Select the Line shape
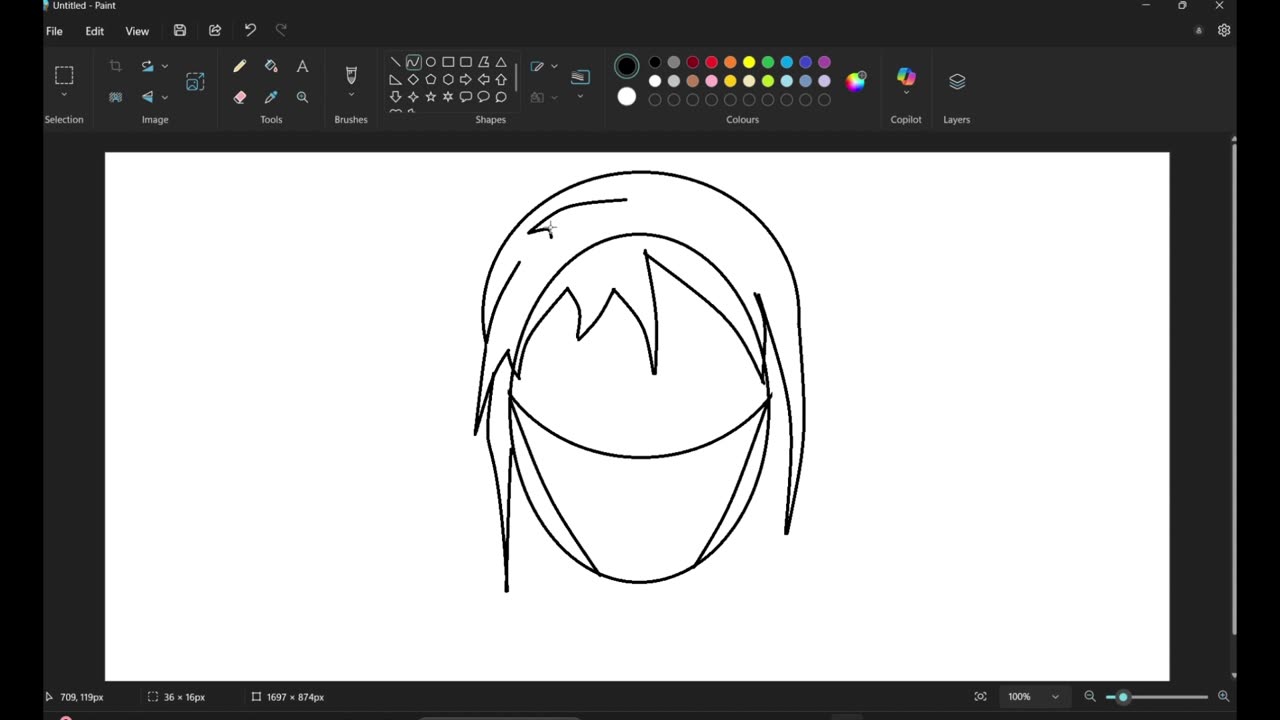 point(396,62)
